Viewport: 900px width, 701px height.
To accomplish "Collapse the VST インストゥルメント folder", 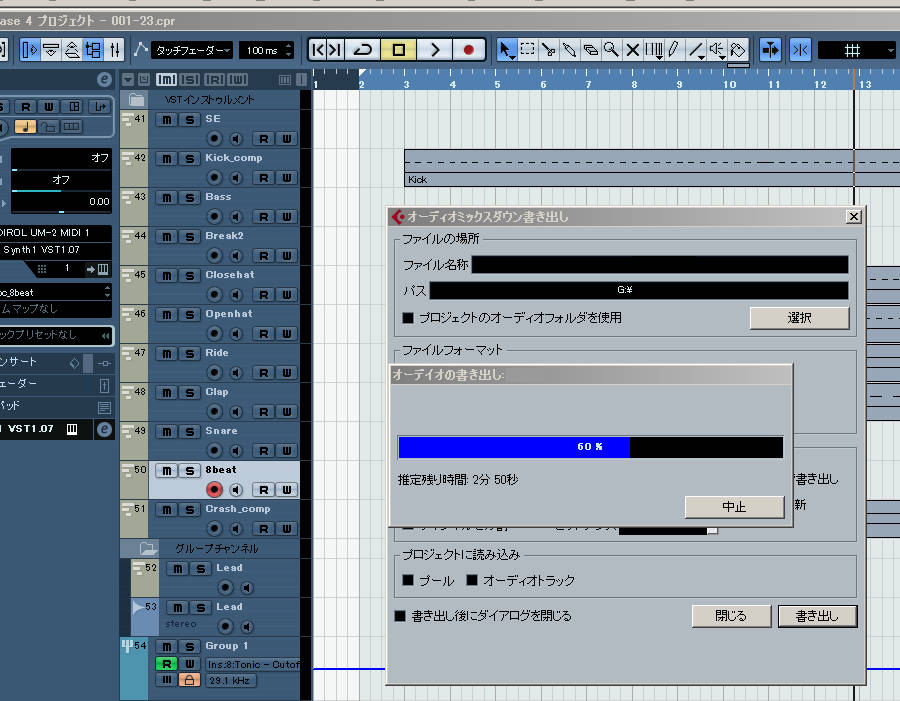I will point(137,99).
